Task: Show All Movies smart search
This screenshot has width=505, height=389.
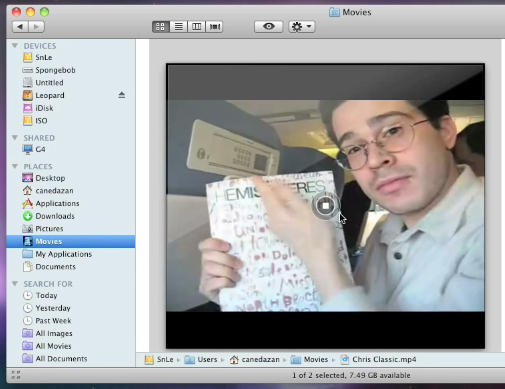Action: pos(71,346)
